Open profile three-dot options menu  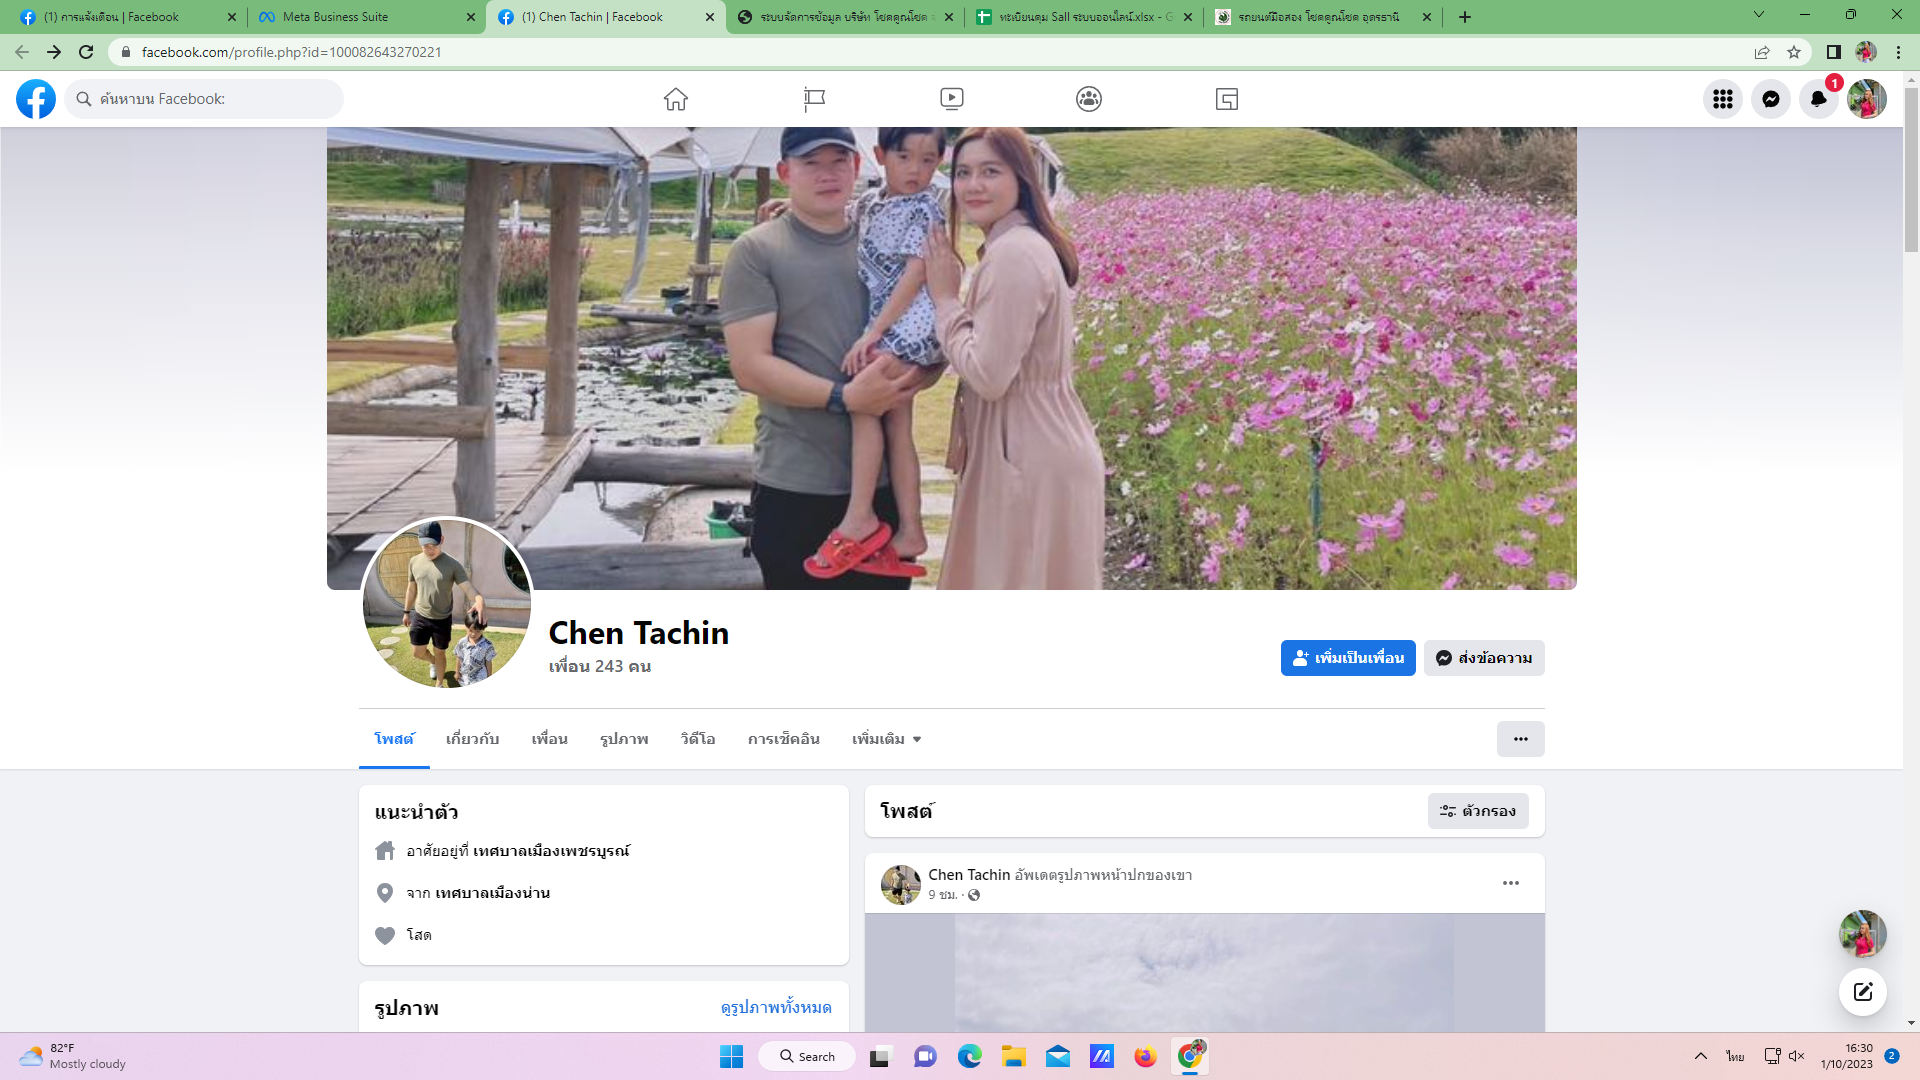(1520, 739)
